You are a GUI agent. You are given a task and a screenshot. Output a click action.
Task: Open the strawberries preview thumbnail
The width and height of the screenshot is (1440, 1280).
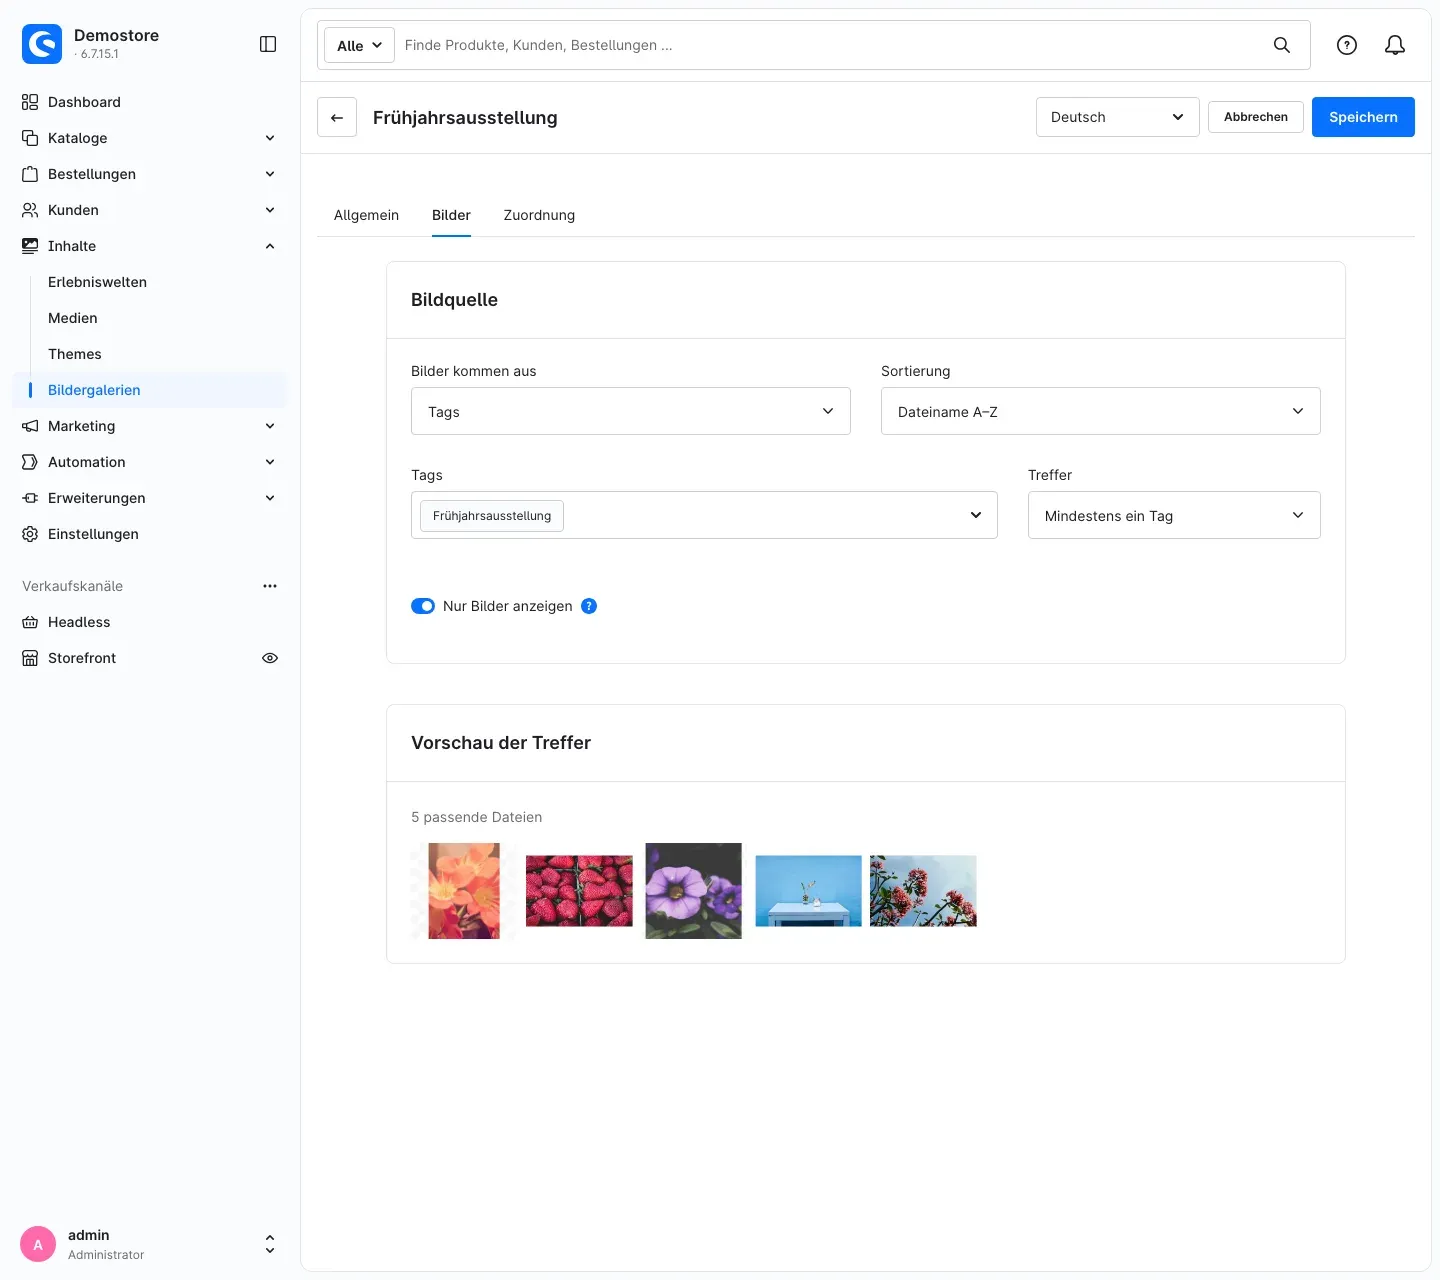(579, 891)
